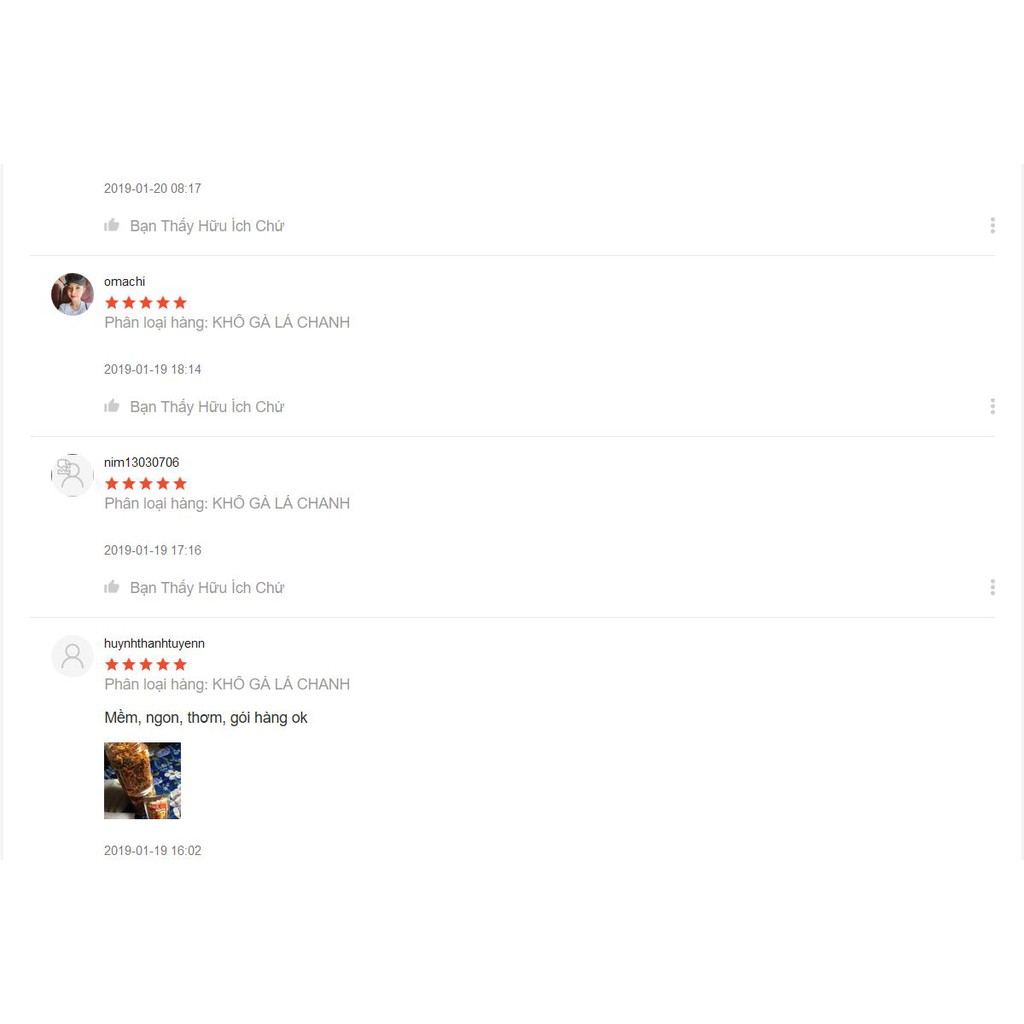This screenshot has width=1024, height=1024.
Task: Mark nim13030706's review helpful via text label
Action: 207,588
